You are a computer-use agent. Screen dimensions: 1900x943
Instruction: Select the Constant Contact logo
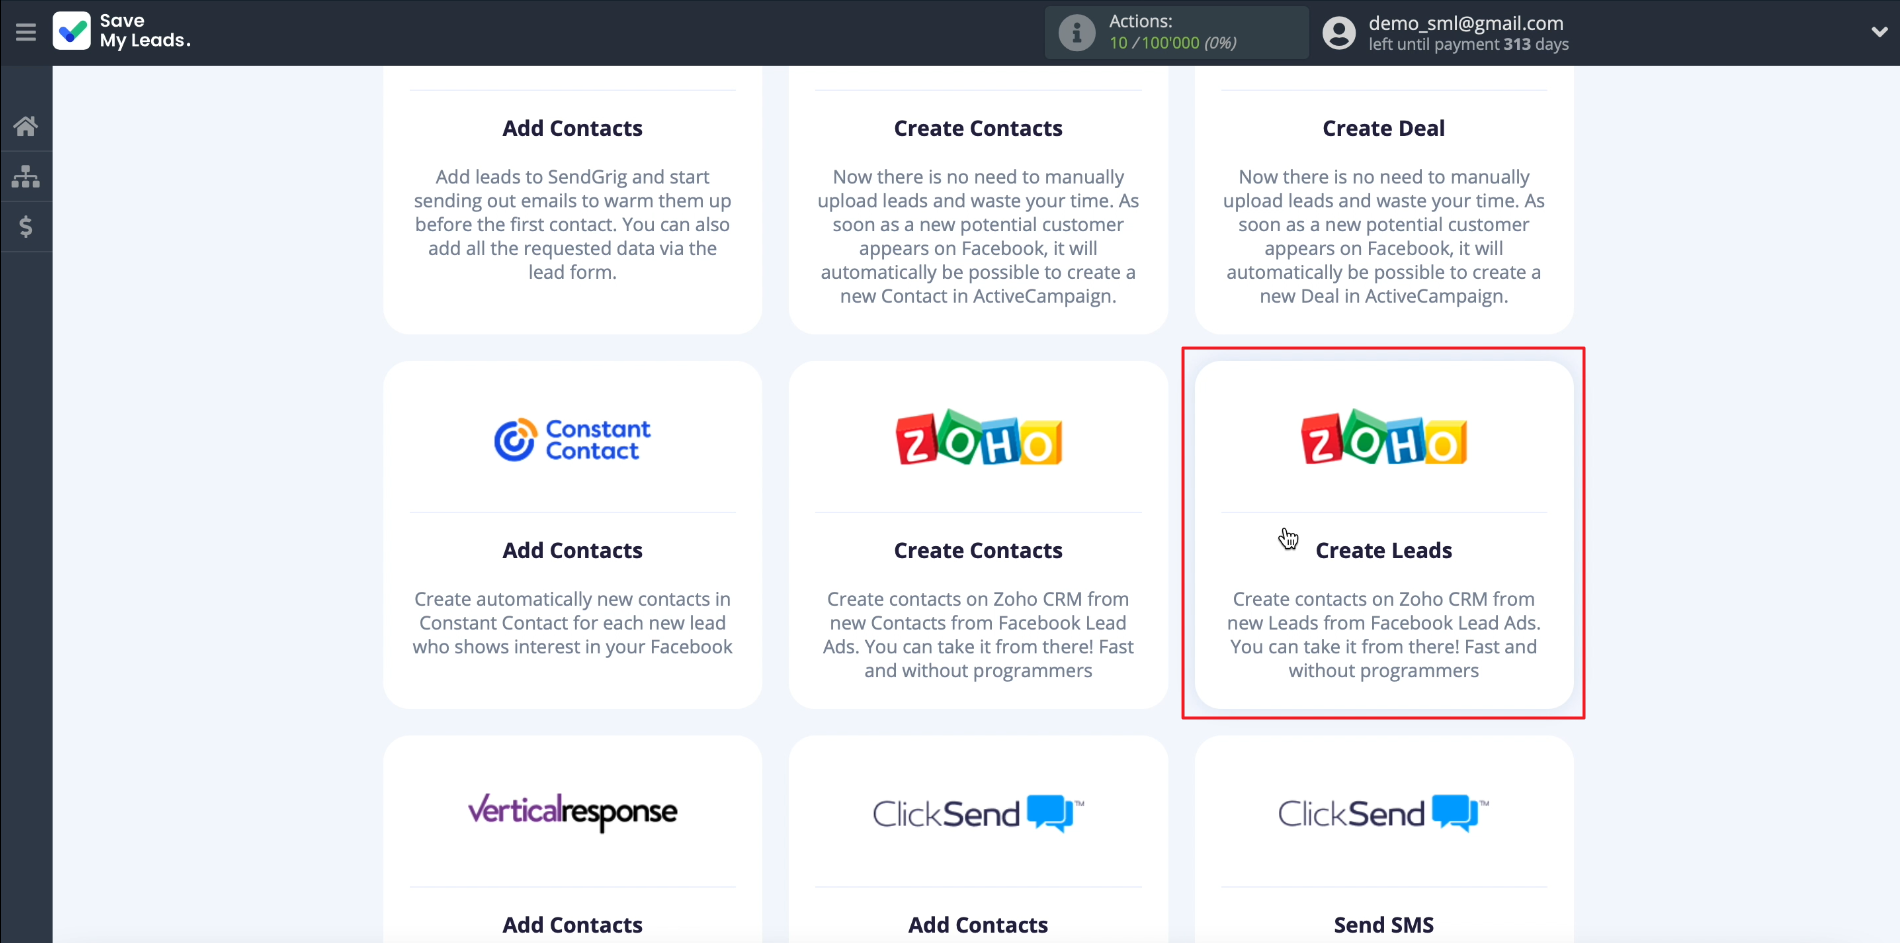[572, 440]
